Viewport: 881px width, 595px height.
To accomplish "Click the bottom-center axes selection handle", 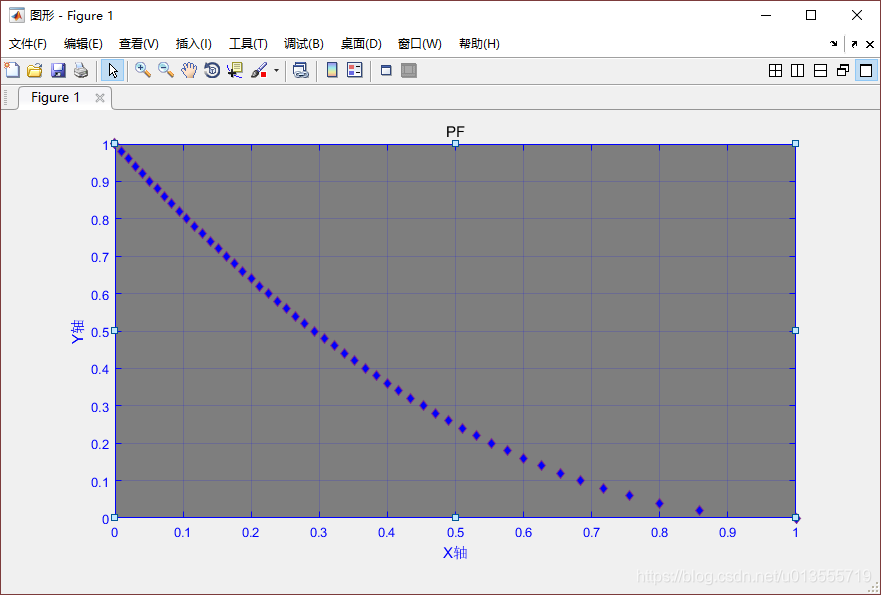I will pyautogui.click(x=456, y=517).
